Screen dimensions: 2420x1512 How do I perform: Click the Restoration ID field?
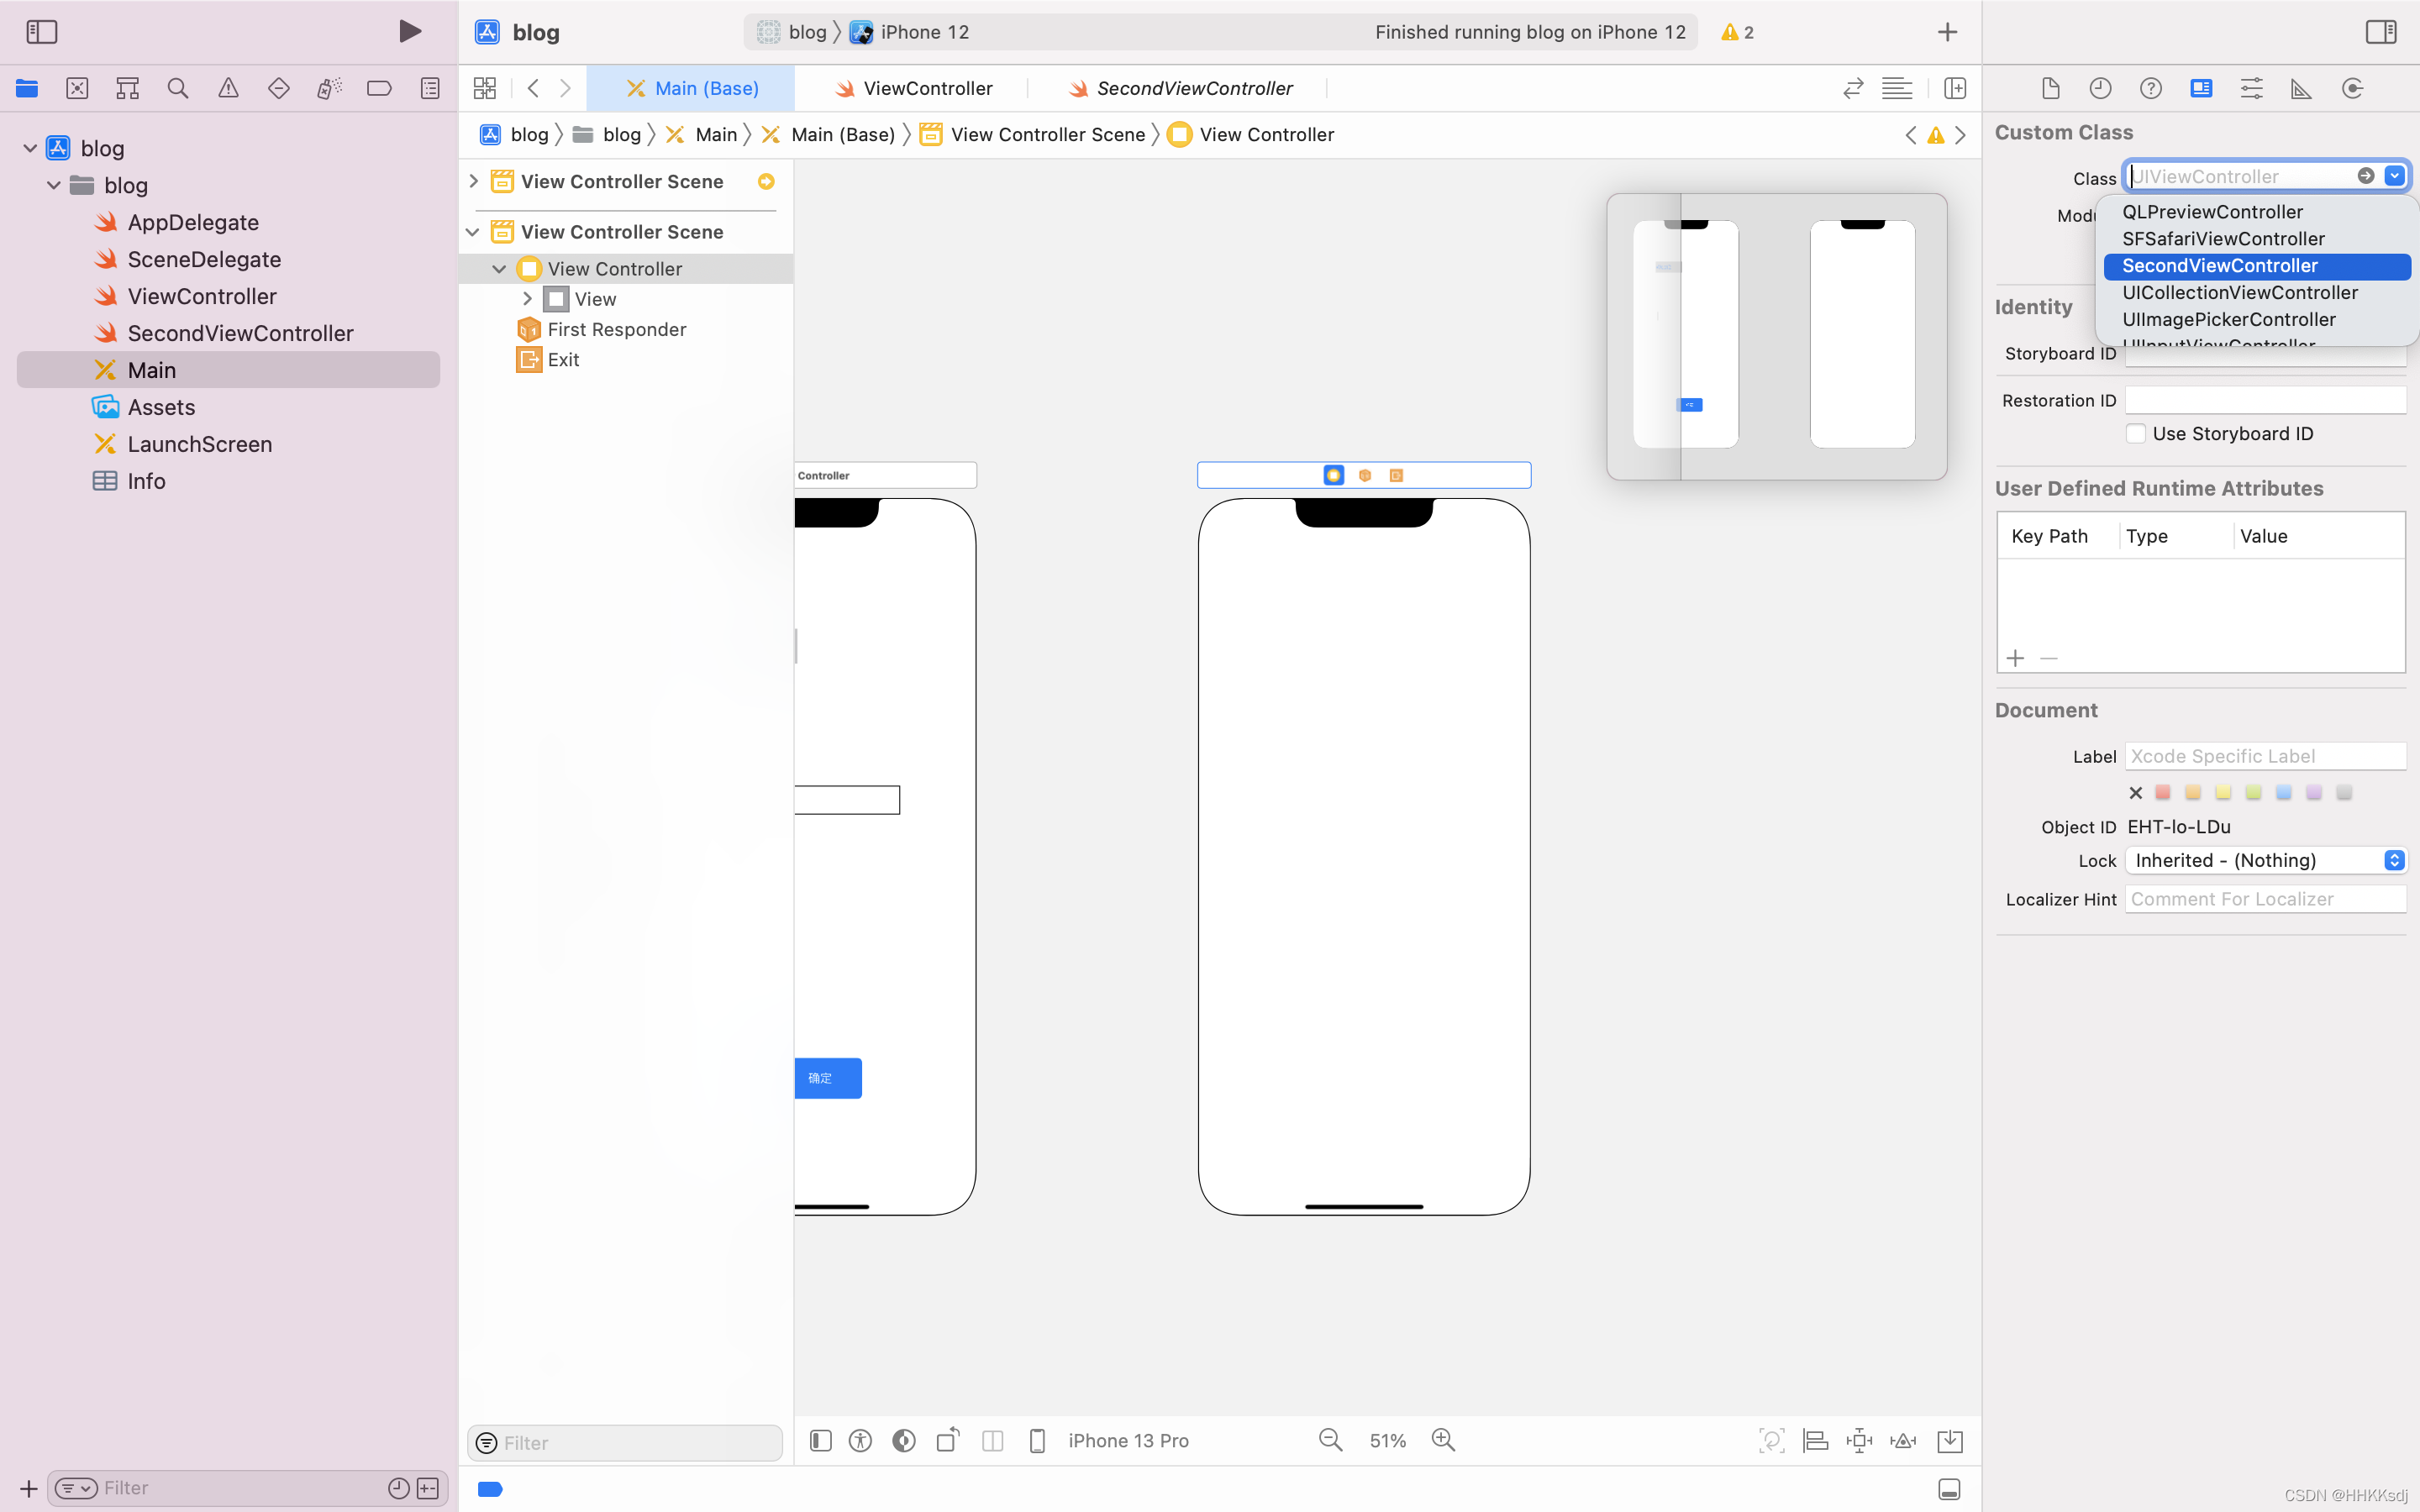pos(2265,400)
